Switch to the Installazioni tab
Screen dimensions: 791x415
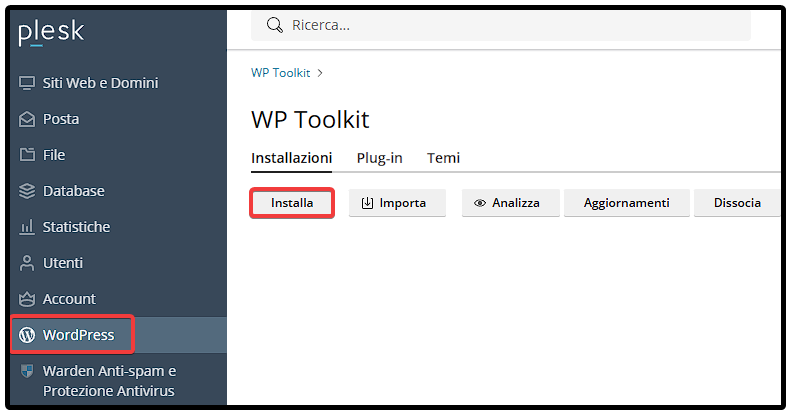pyautogui.click(x=292, y=158)
